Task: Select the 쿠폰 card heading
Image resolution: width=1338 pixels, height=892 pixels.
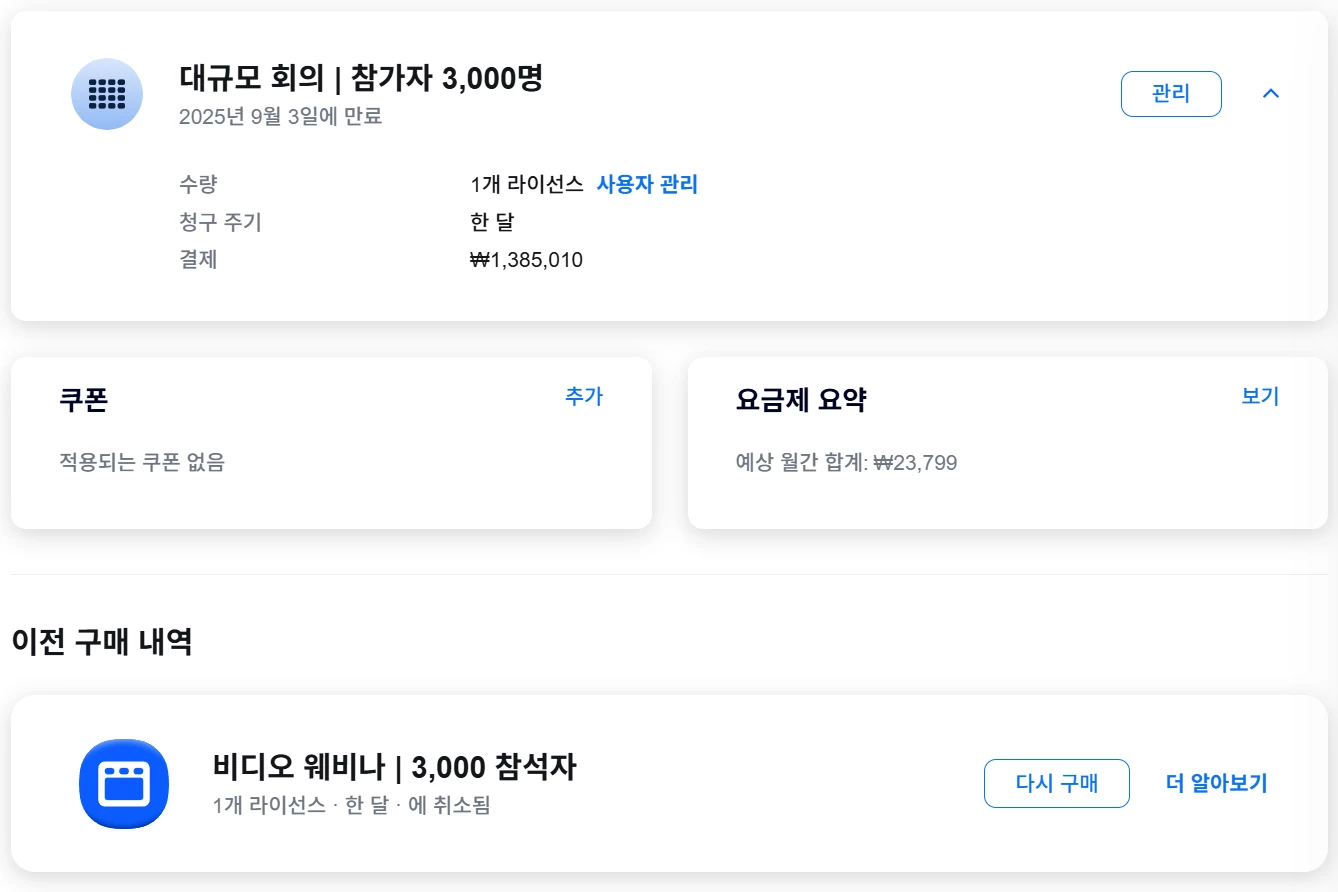Action: point(83,400)
